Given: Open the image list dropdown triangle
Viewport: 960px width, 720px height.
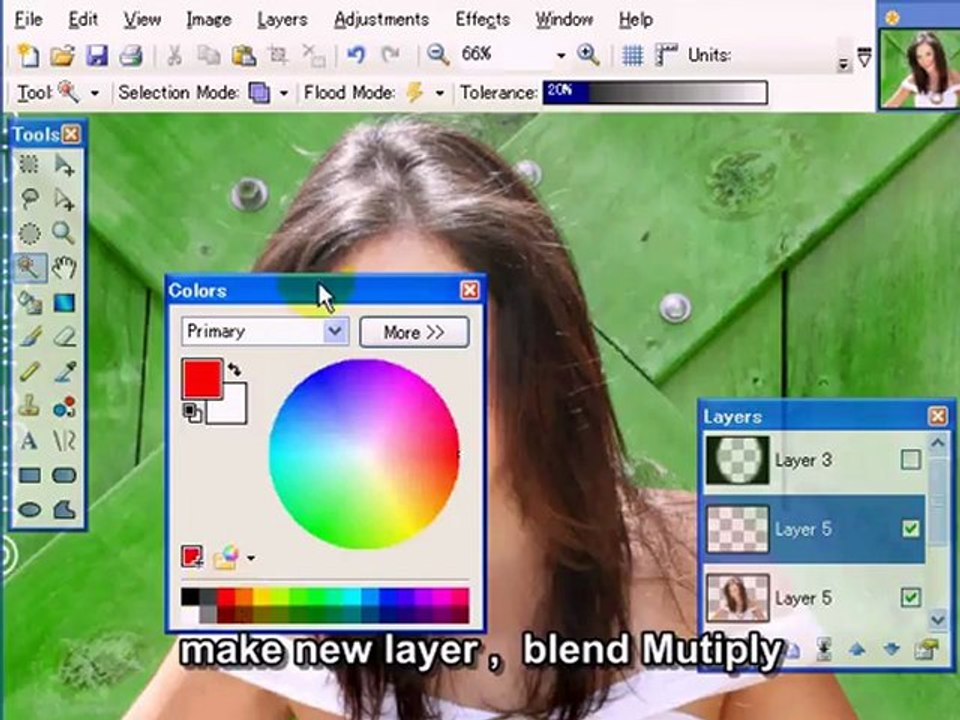Looking at the screenshot, I should point(864,58).
